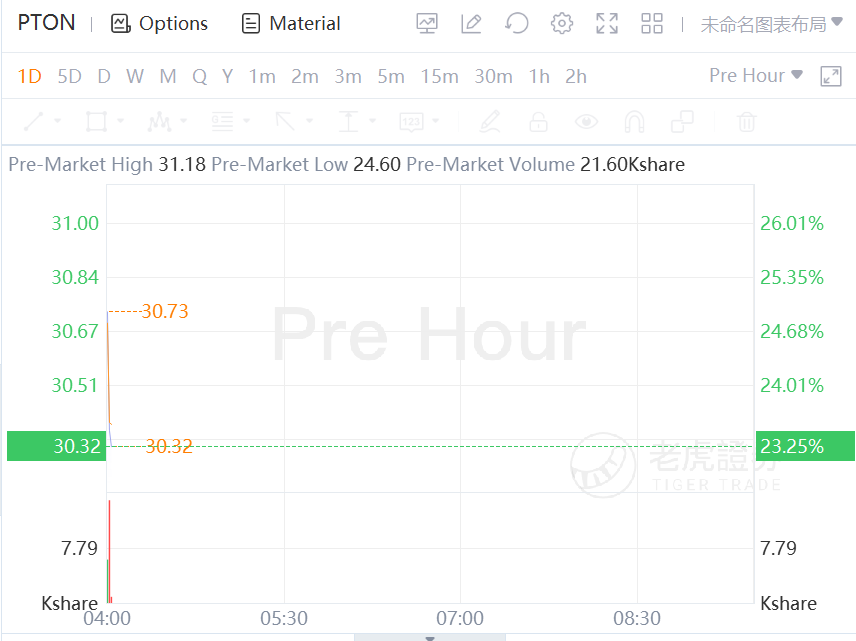Open the Material button

pyautogui.click(x=291, y=23)
